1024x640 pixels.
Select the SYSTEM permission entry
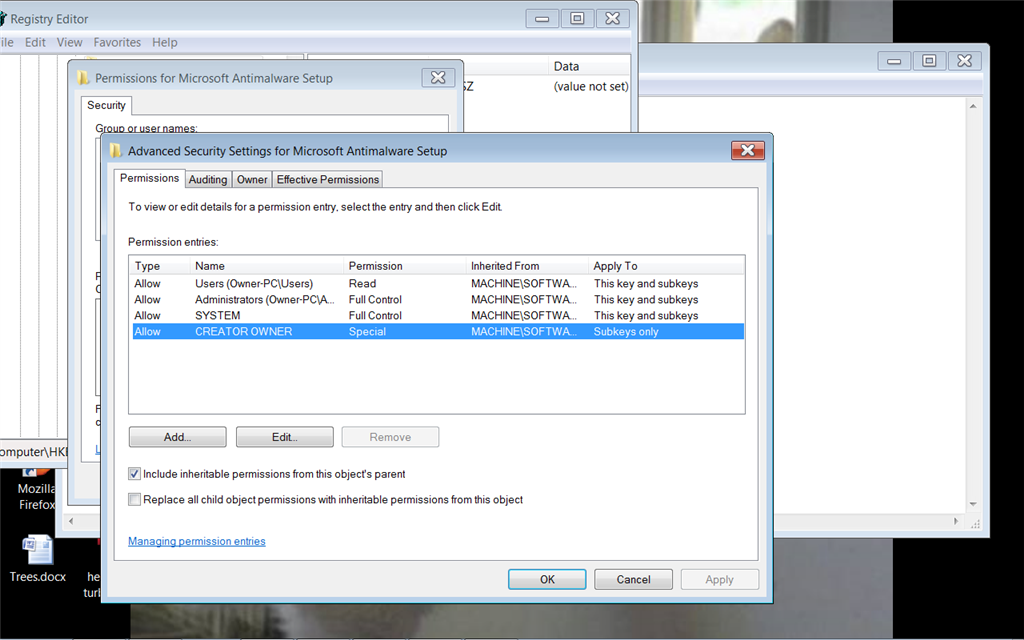click(438, 315)
